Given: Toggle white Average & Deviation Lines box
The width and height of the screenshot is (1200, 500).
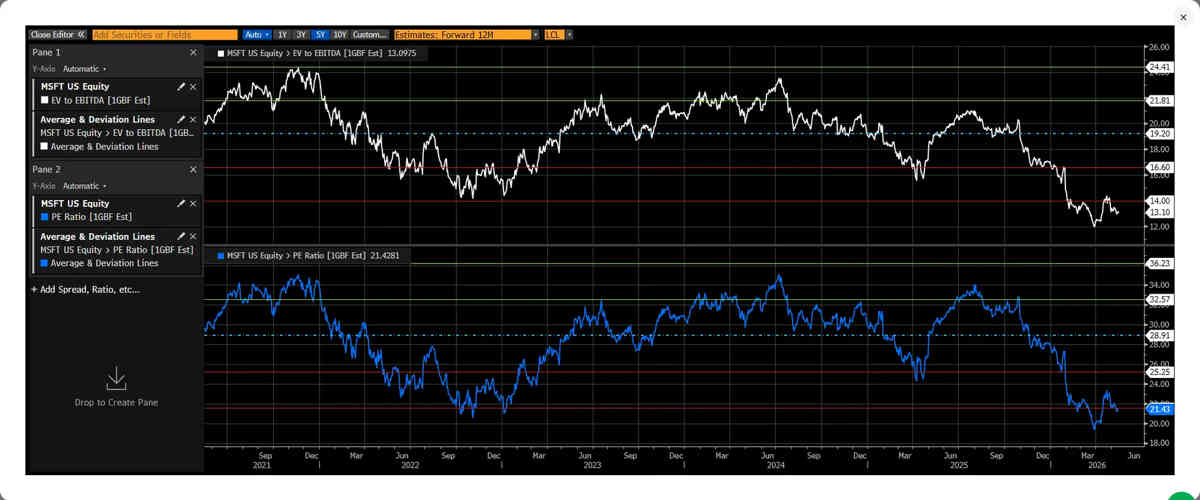Looking at the screenshot, I should pos(44,146).
